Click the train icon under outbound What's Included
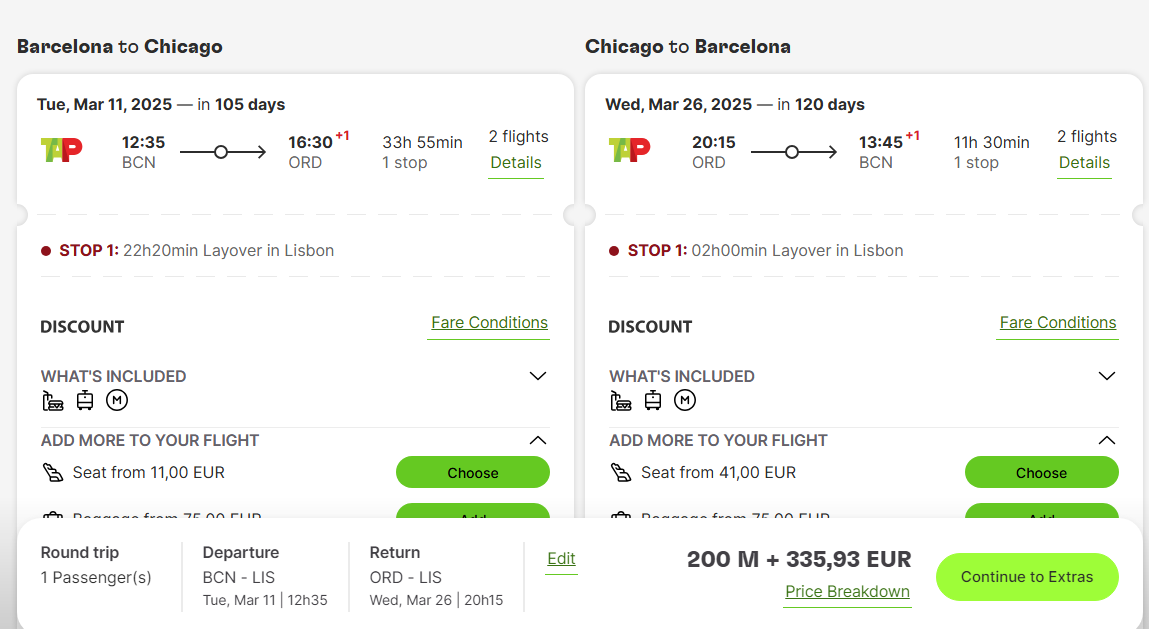The height and width of the screenshot is (629, 1149). [x=85, y=400]
